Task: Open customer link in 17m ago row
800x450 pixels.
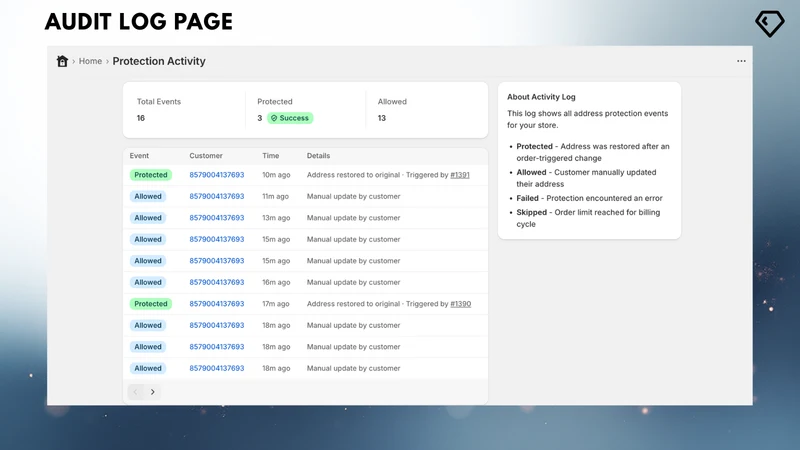Action: [x=217, y=304]
